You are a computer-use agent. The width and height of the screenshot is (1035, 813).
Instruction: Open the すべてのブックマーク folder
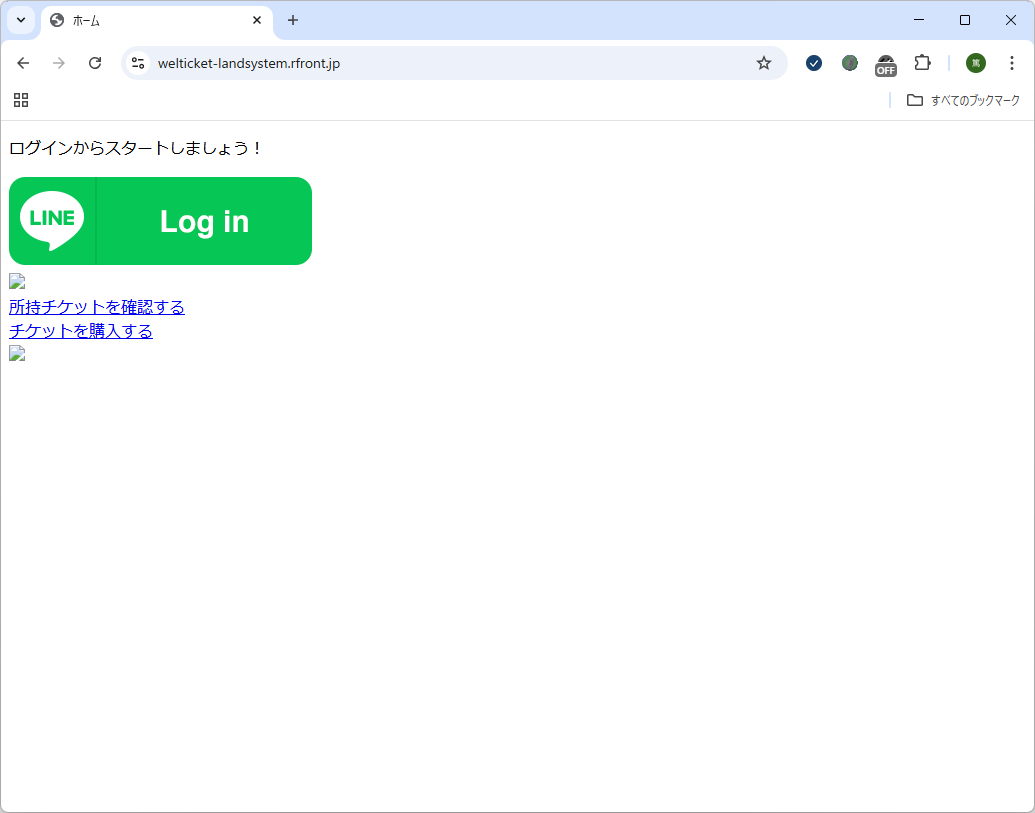click(x=963, y=100)
